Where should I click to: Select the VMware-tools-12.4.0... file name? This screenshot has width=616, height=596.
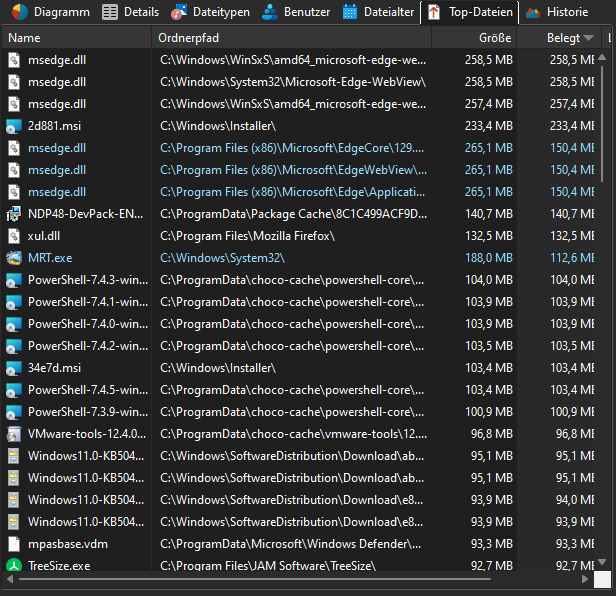coord(87,434)
